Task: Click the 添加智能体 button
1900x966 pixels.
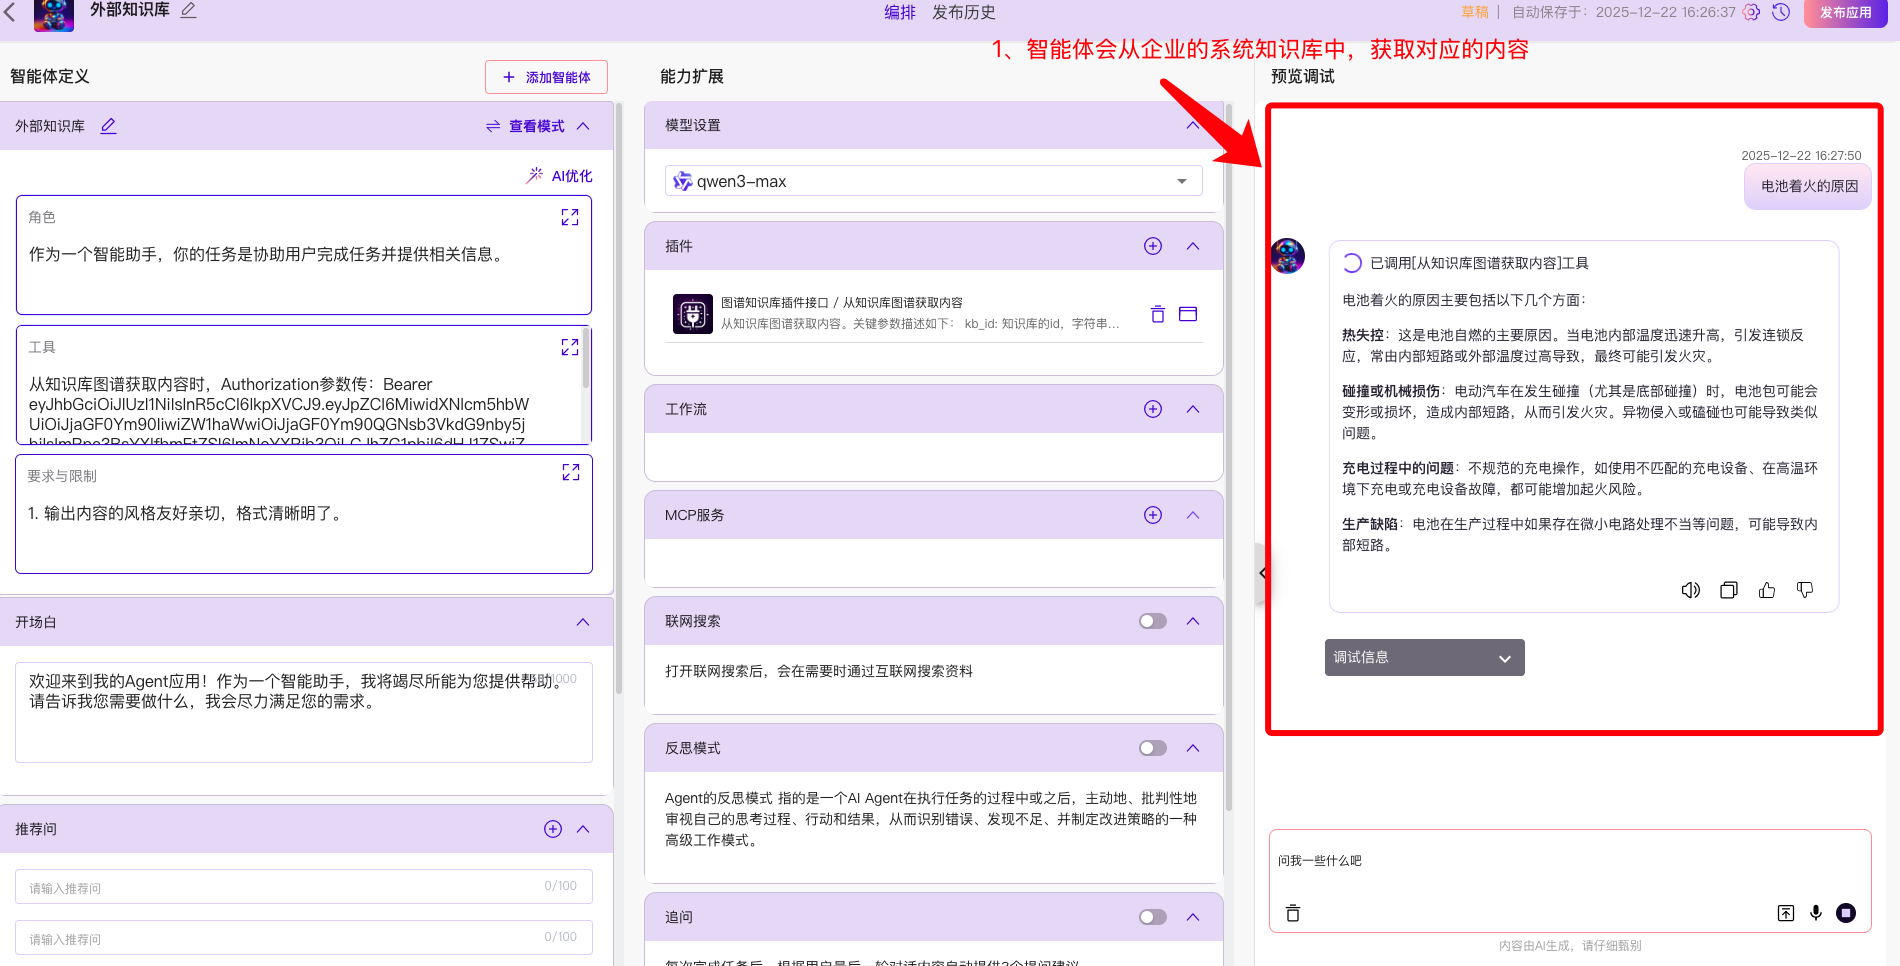Action: (546, 77)
